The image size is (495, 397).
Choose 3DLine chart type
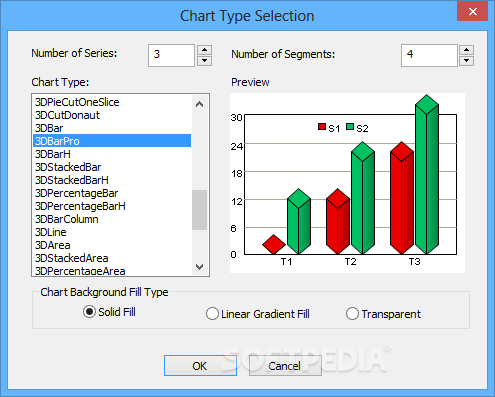click(112, 232)
